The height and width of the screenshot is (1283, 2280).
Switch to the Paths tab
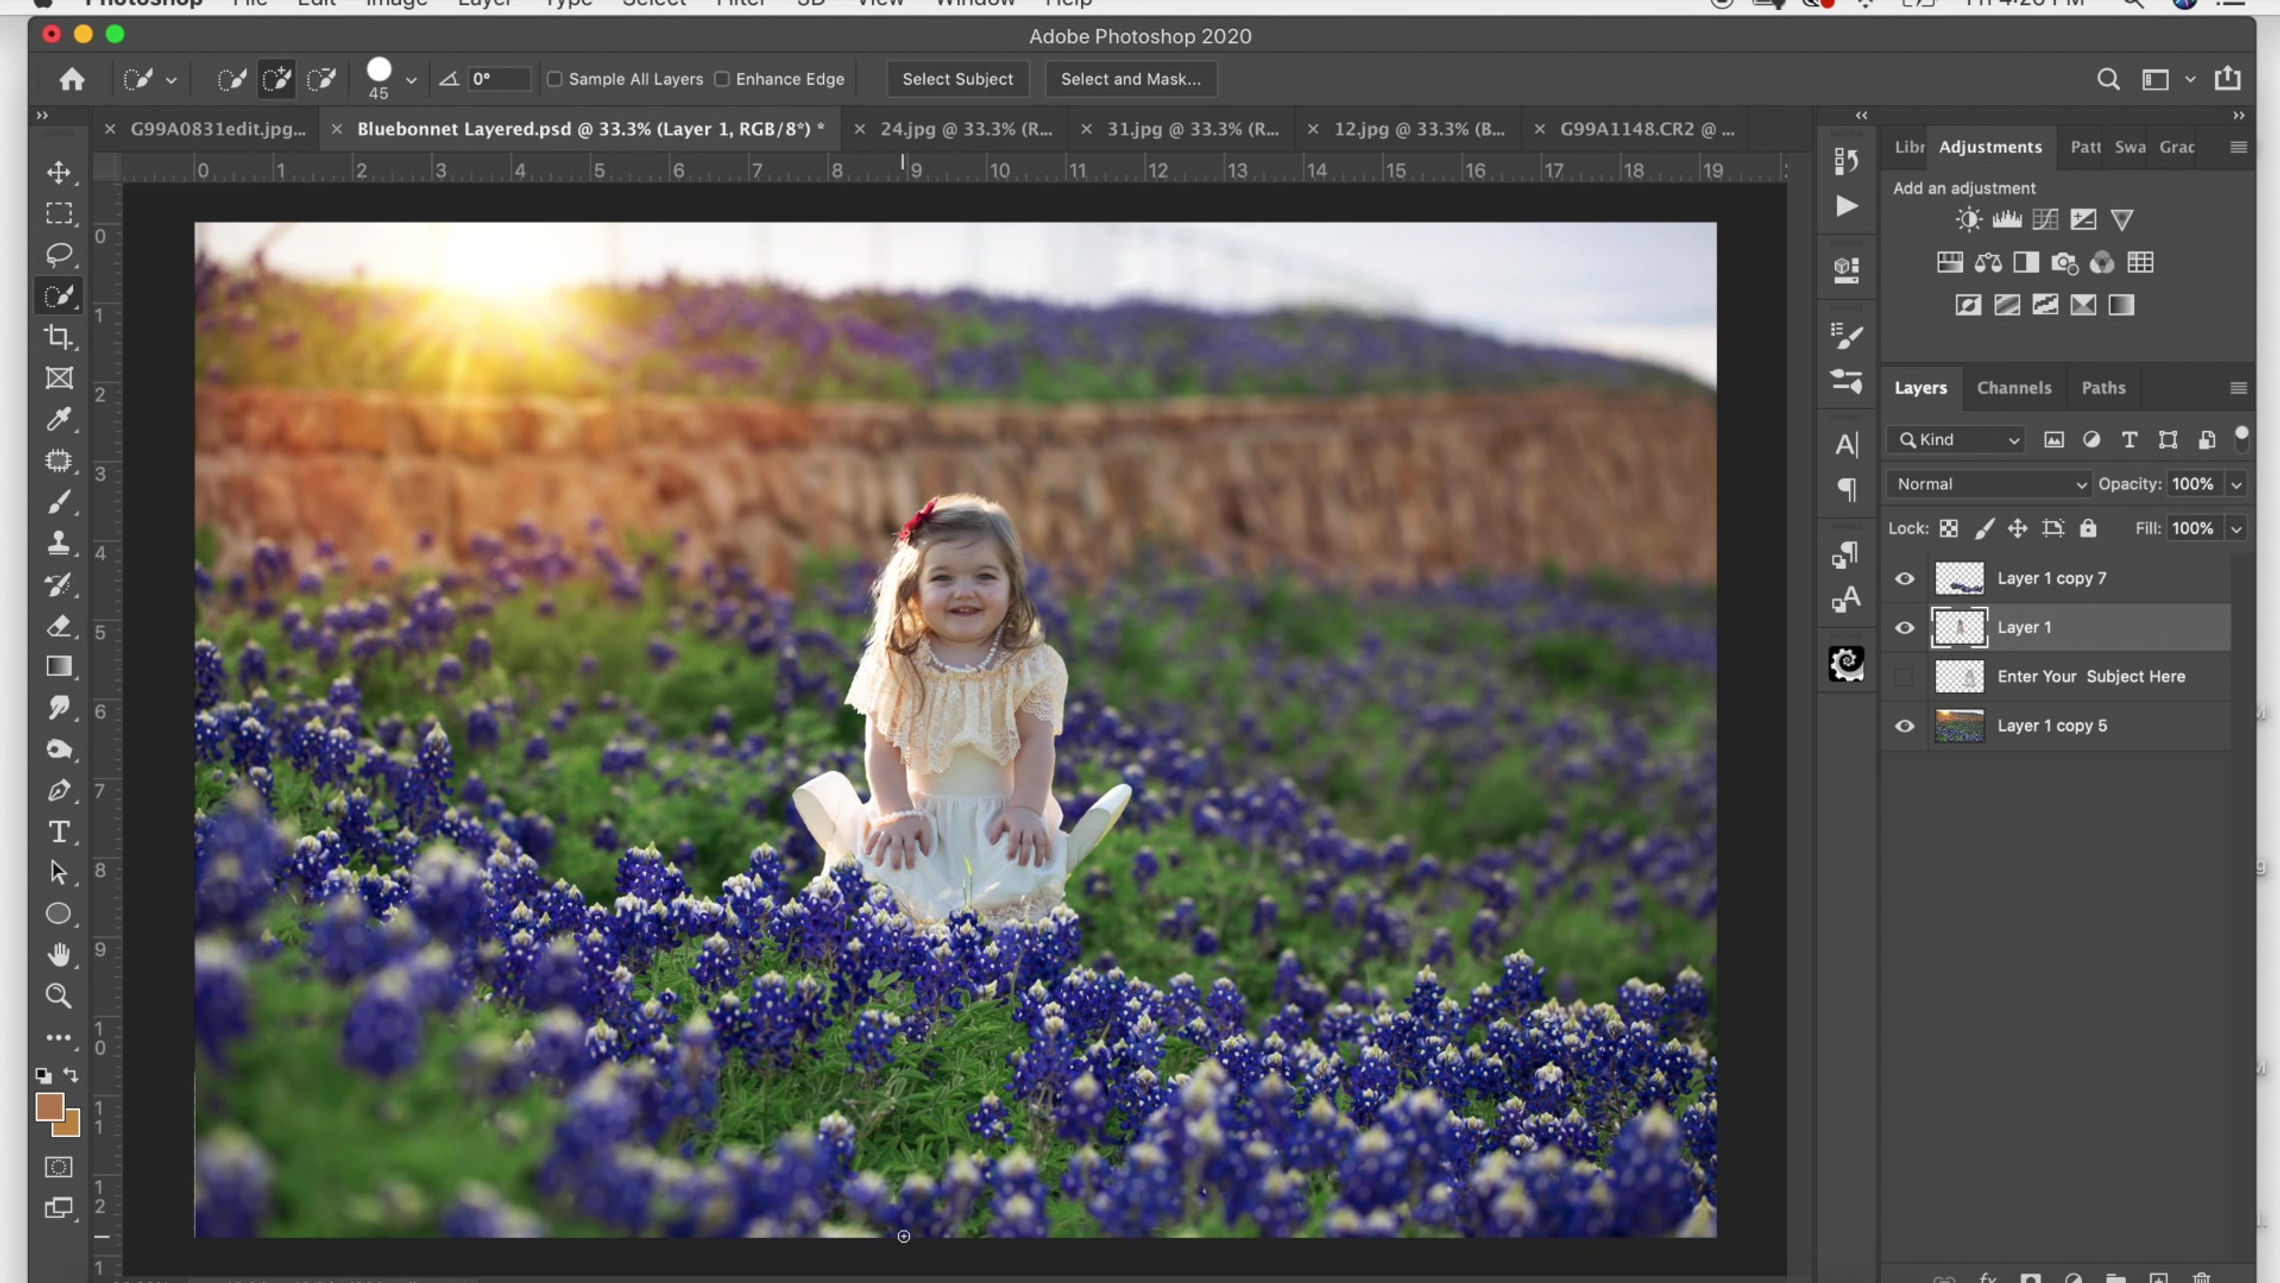[x=2103, y=388]
